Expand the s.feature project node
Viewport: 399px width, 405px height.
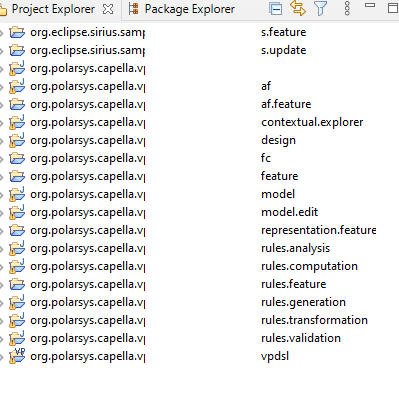2,32
